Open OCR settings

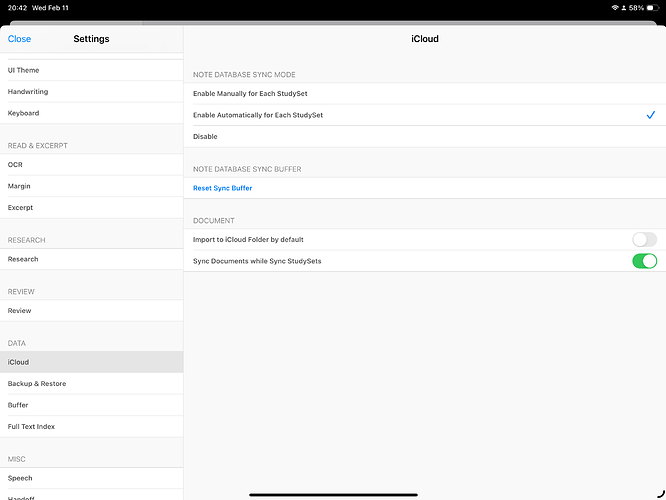[15, 164]
